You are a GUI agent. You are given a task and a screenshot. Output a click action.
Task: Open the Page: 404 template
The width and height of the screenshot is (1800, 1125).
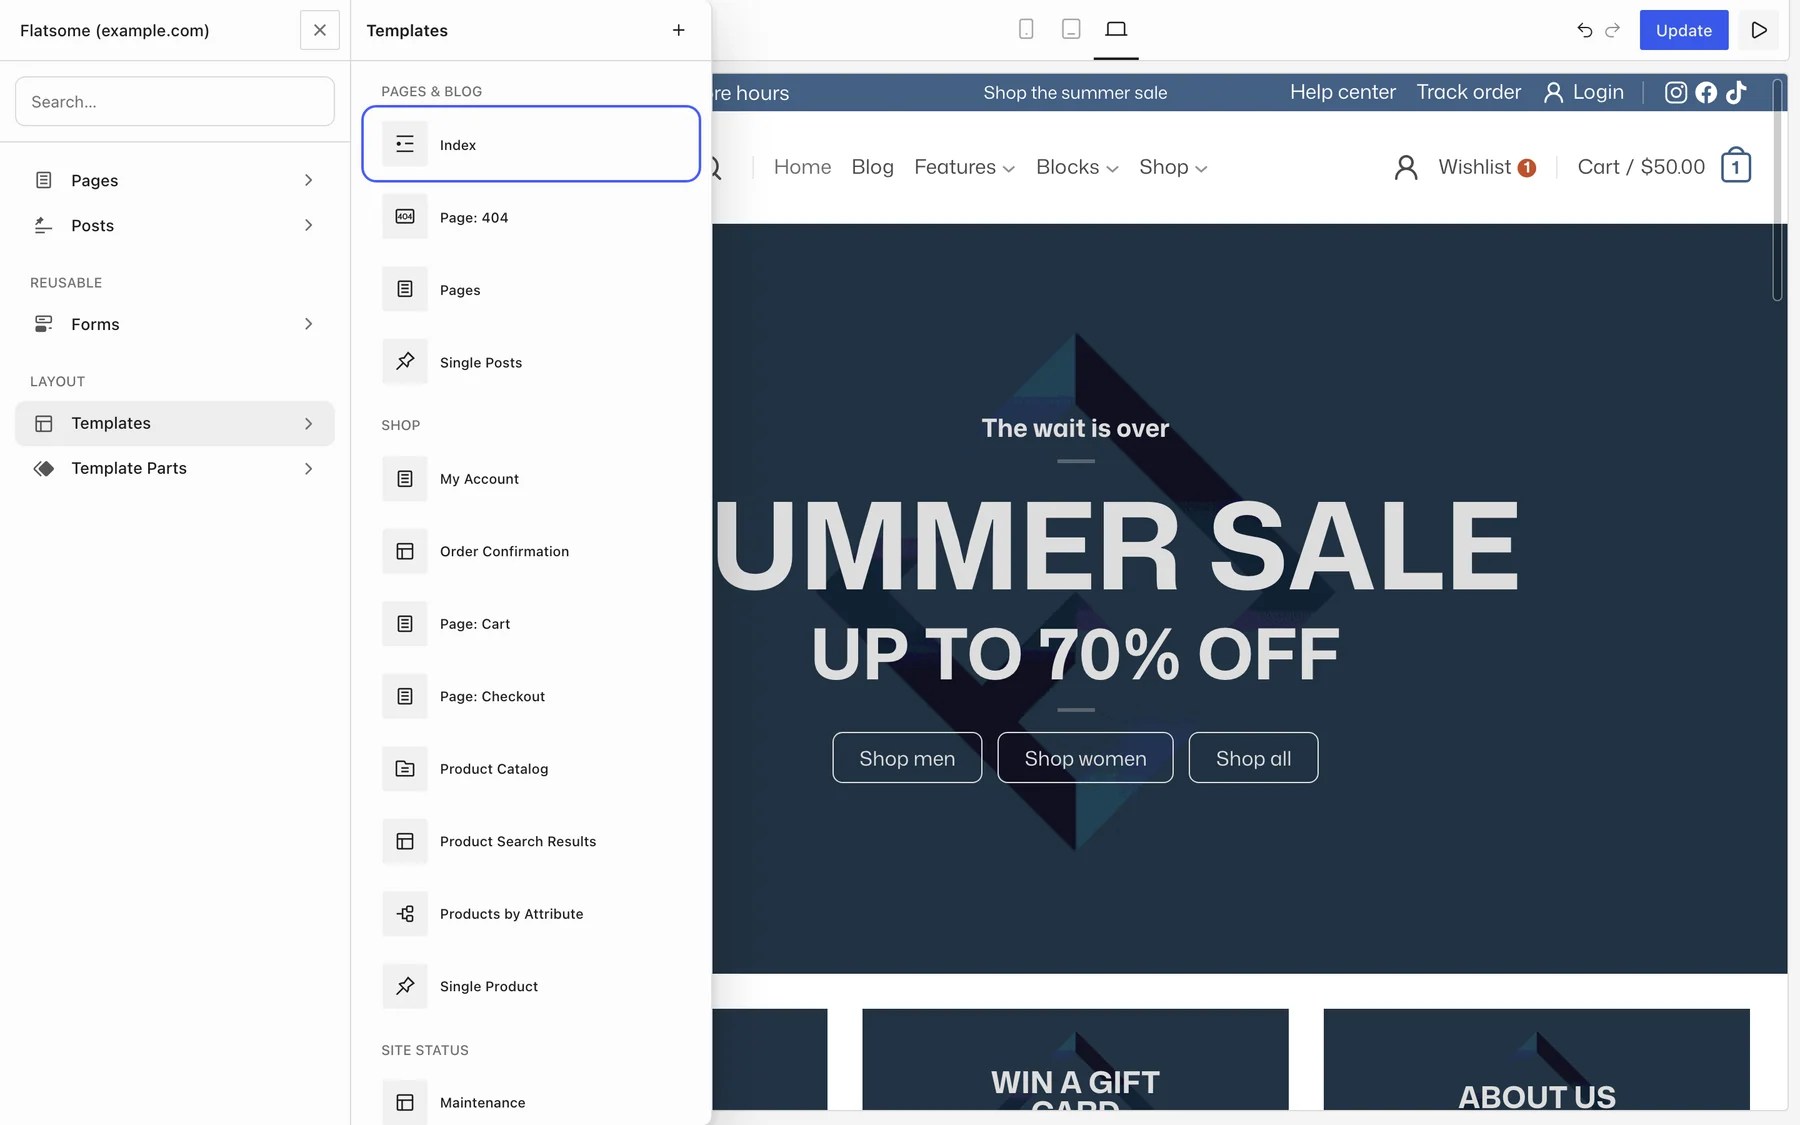[x=531, y=217]
